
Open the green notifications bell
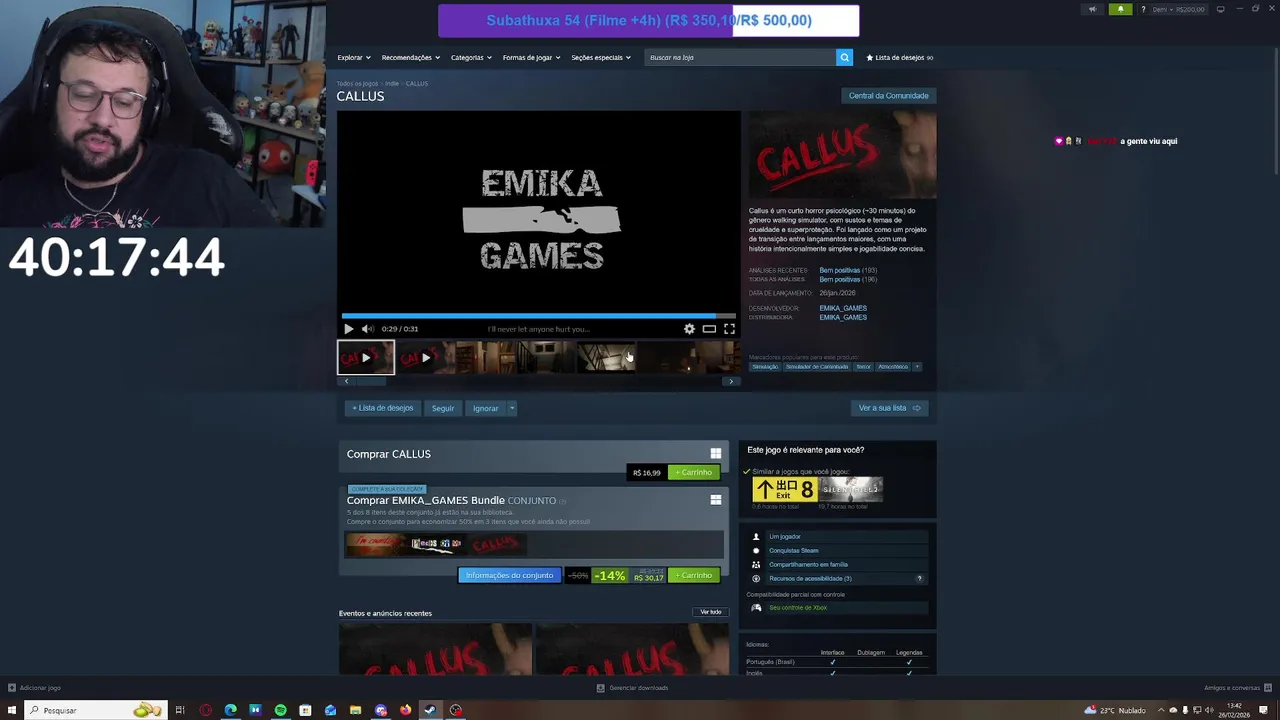(1120, 9)
